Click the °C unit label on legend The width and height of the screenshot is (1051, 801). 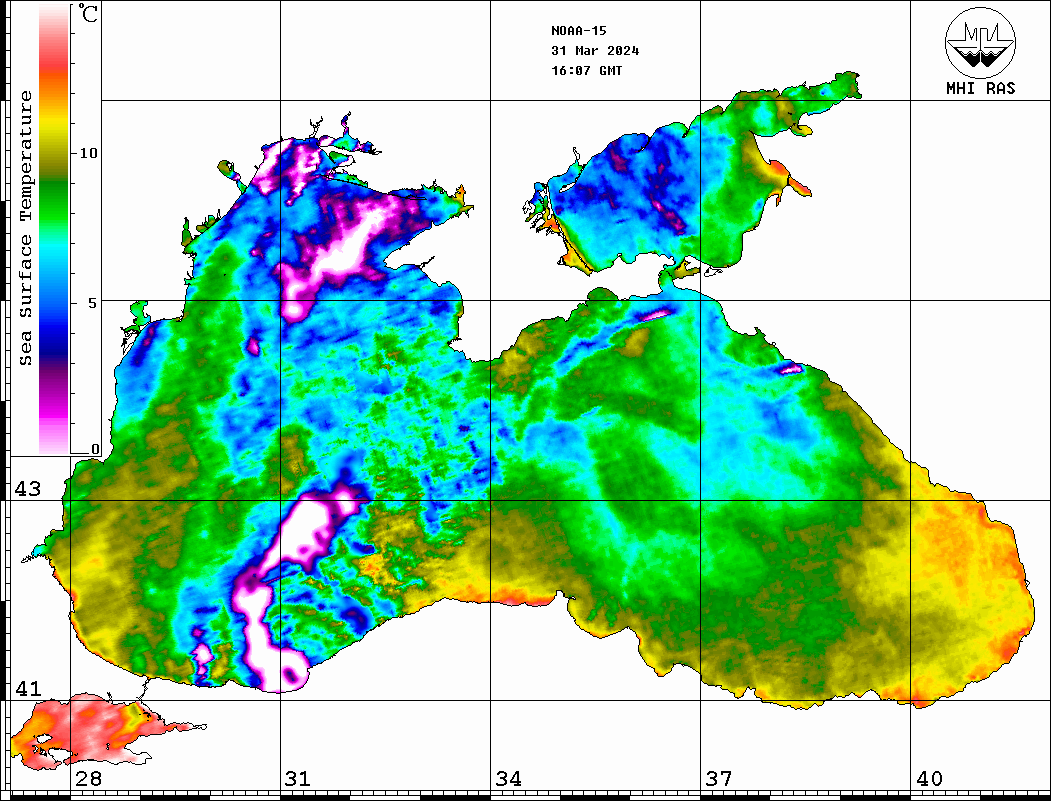coord(87,13)
